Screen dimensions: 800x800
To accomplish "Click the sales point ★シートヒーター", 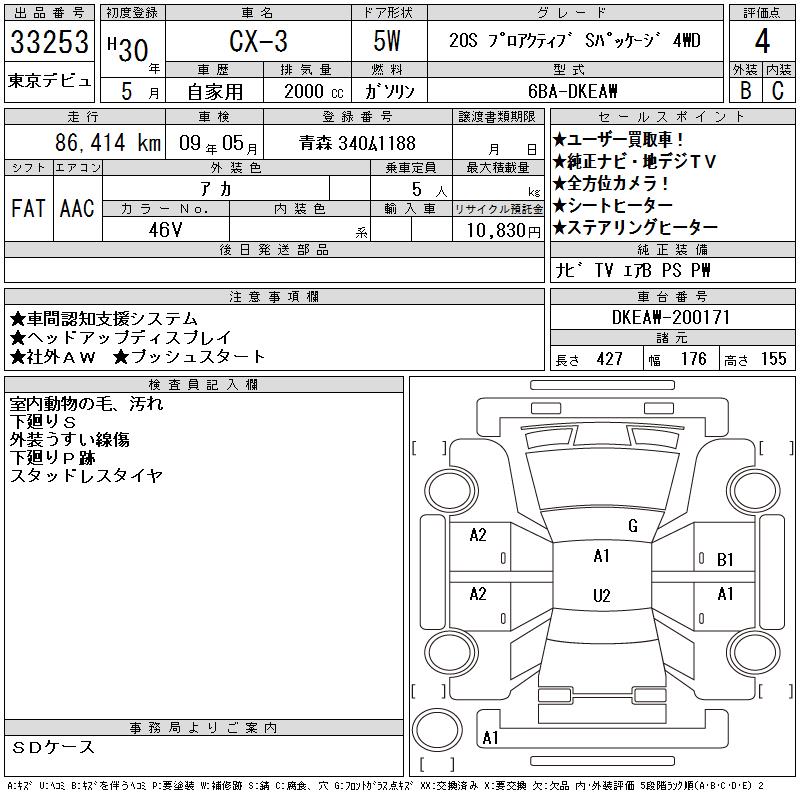I will coord(612,206).
